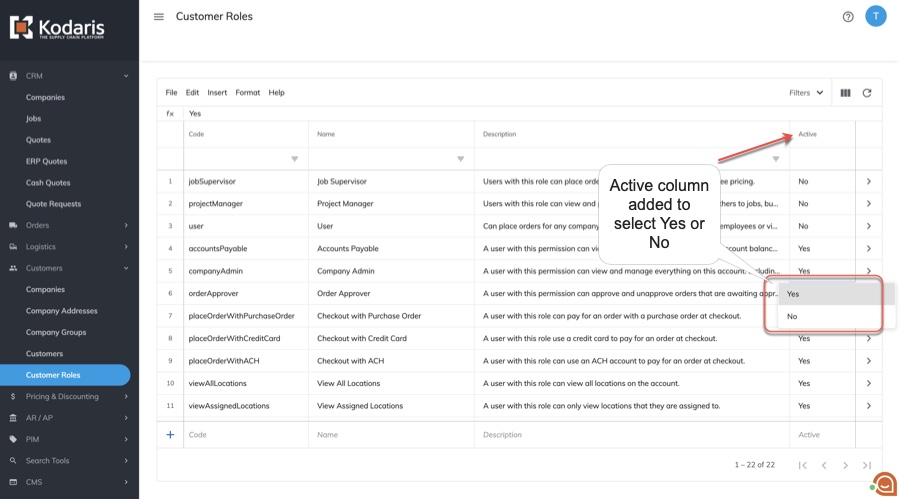The width and height of the screenshot is (900, 499).
Task: Select the Company Admin name cell
Action: tap(391, 271)
